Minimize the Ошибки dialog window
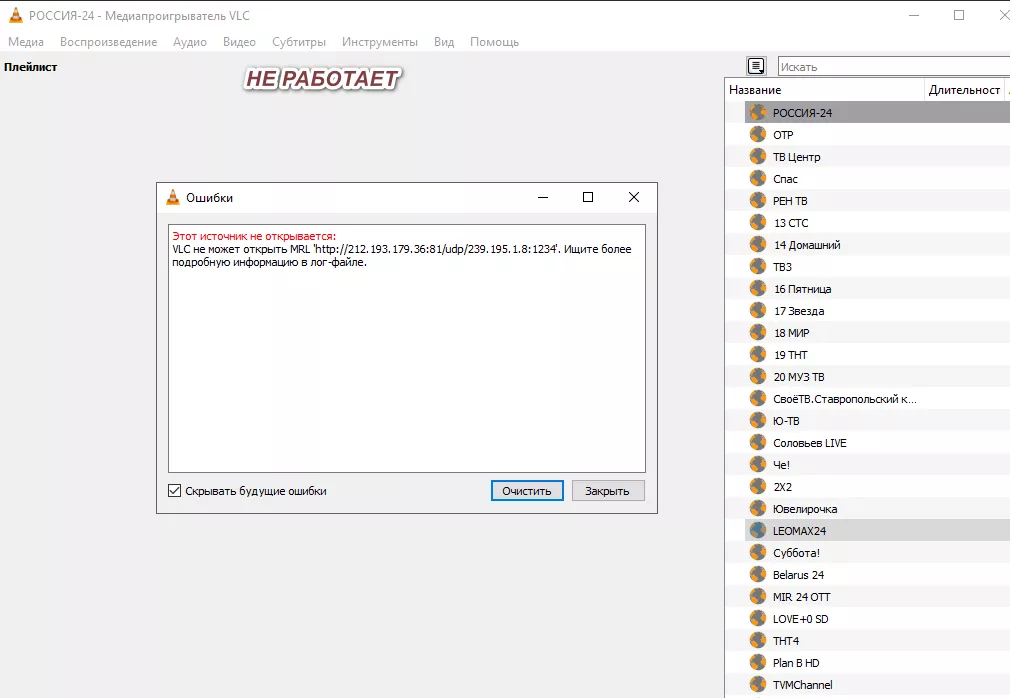This screenshot has width=1010, height=698. coord(543,197)
